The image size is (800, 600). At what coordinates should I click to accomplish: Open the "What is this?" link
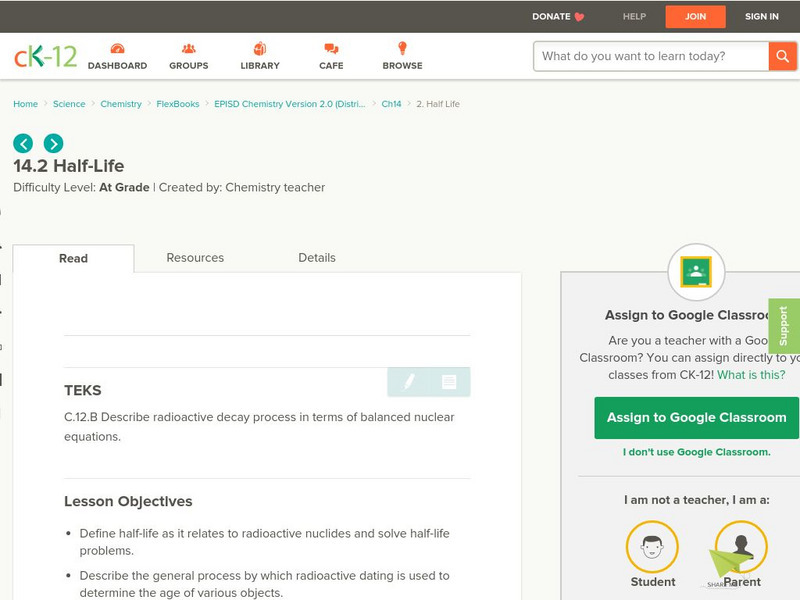pyautogui.click(x=751, y=375)
